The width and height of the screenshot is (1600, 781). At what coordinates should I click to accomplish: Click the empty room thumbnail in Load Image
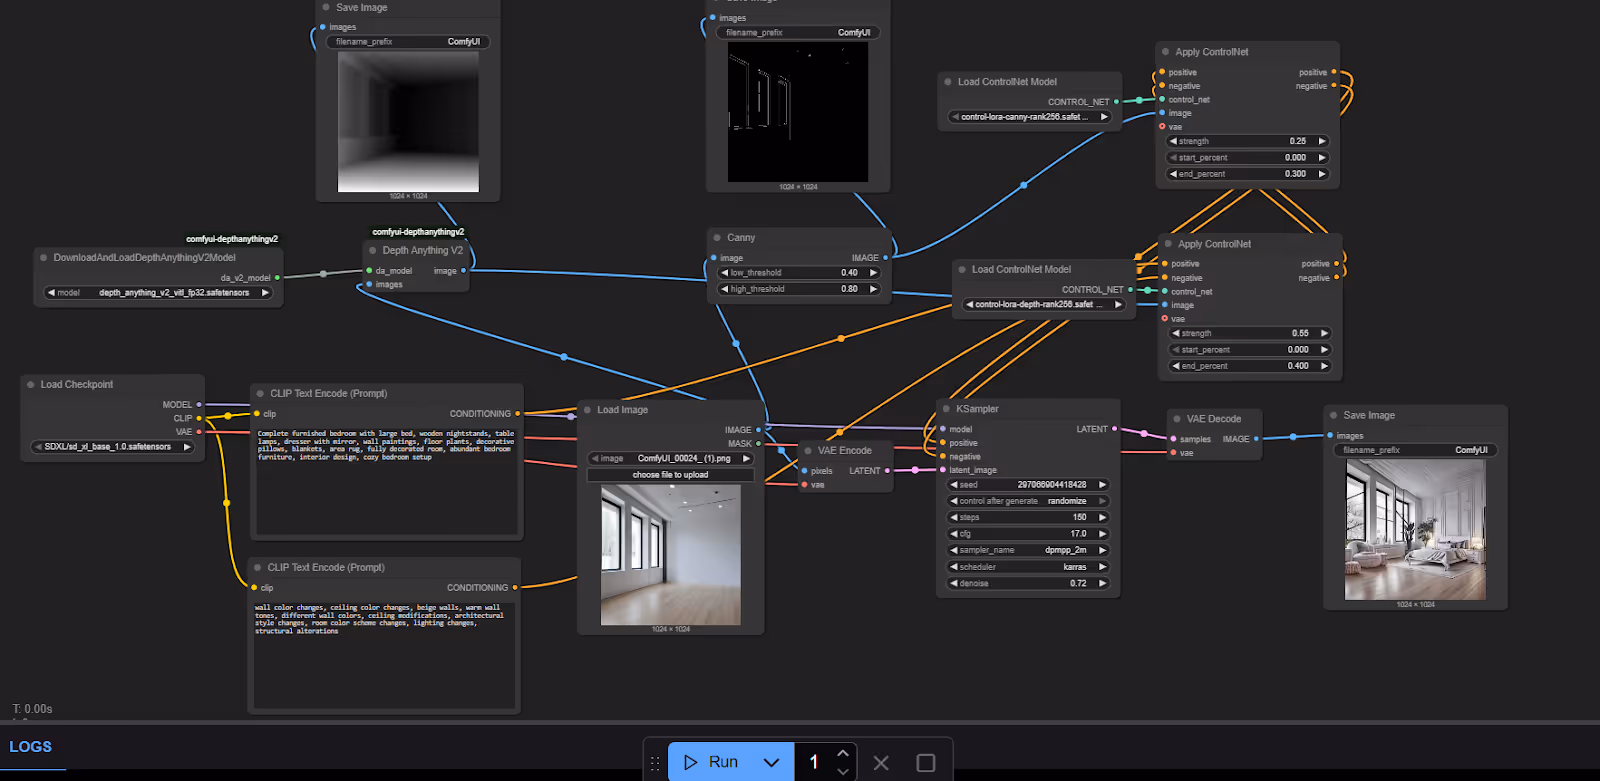point(671,555)
